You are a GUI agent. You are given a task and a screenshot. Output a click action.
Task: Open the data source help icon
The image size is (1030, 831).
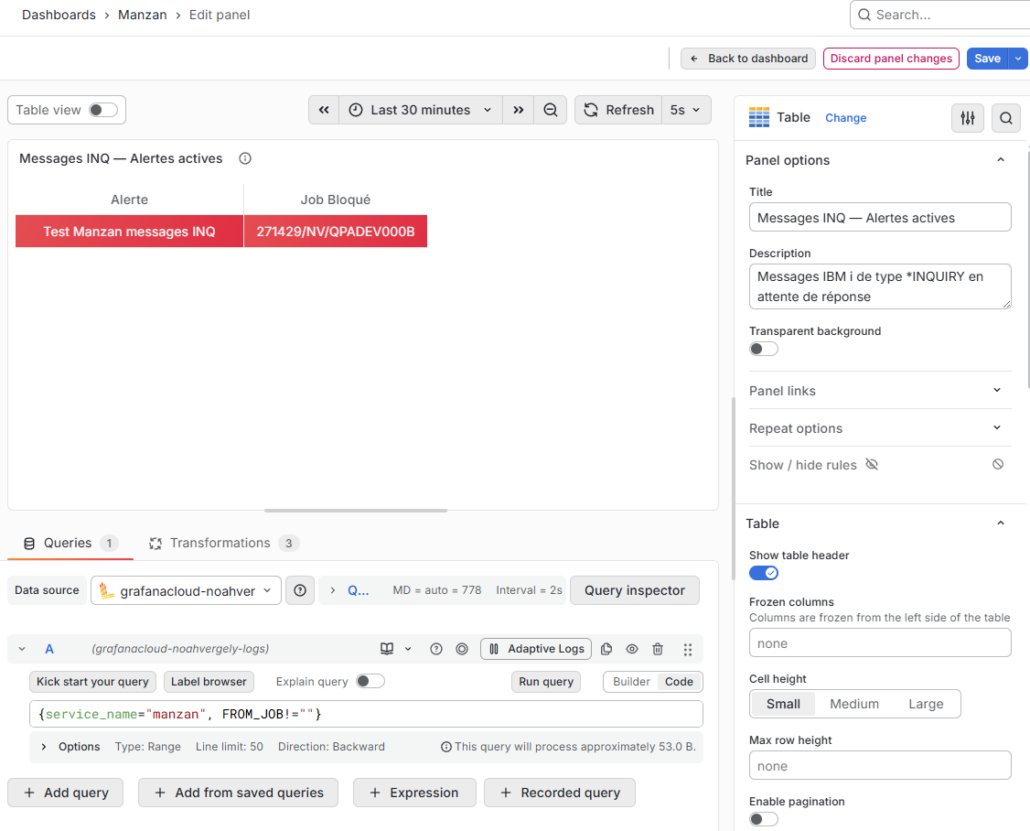pyautogui.click(x=300, y=590)
